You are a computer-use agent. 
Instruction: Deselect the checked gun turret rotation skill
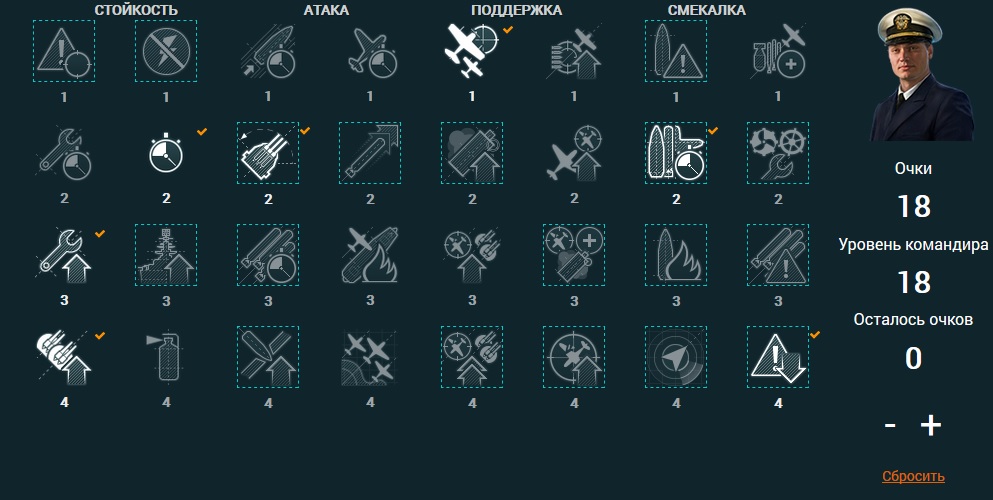(x=268, y=153)
